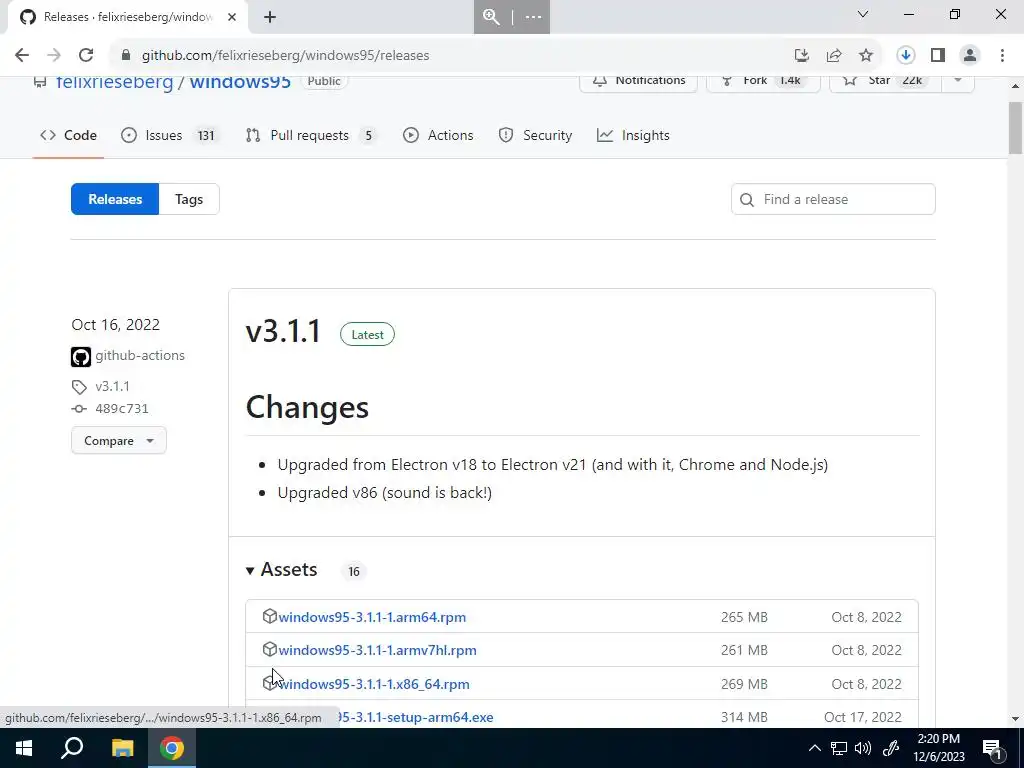Go back to the previous page
The width and height of the screenshot is (1024, 768).
pyautogui.click(x=22, y=56)
